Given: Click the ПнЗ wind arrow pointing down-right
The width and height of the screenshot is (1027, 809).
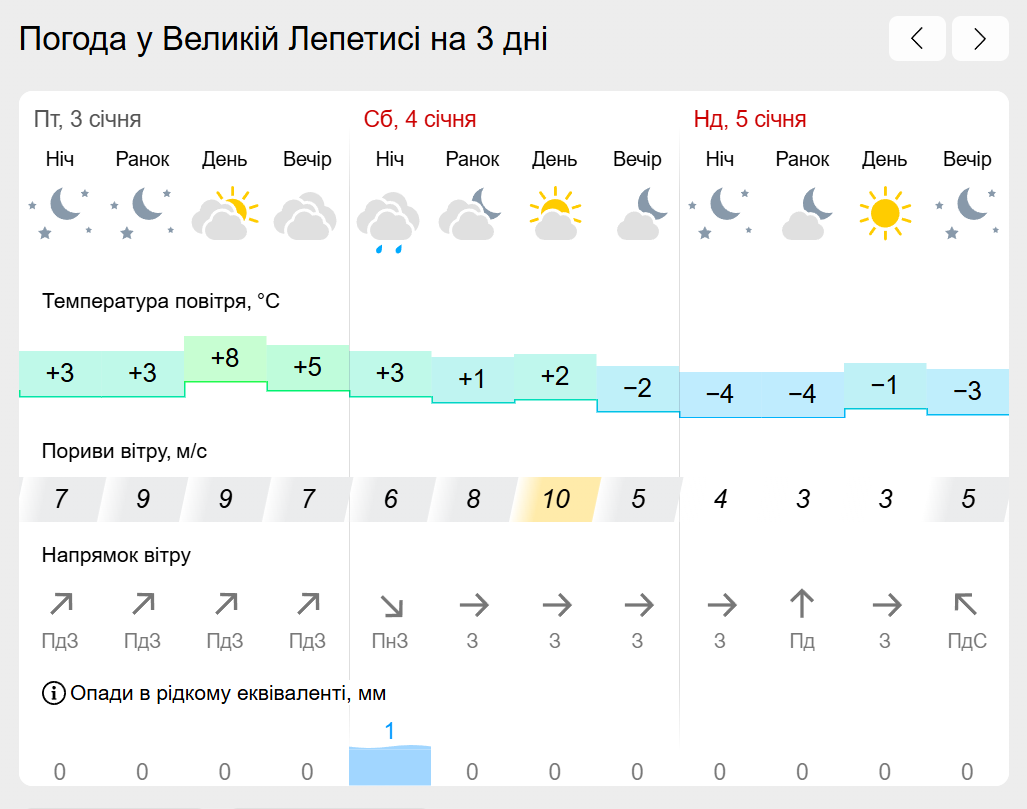Looking at the screenshot, I should 392,606.
